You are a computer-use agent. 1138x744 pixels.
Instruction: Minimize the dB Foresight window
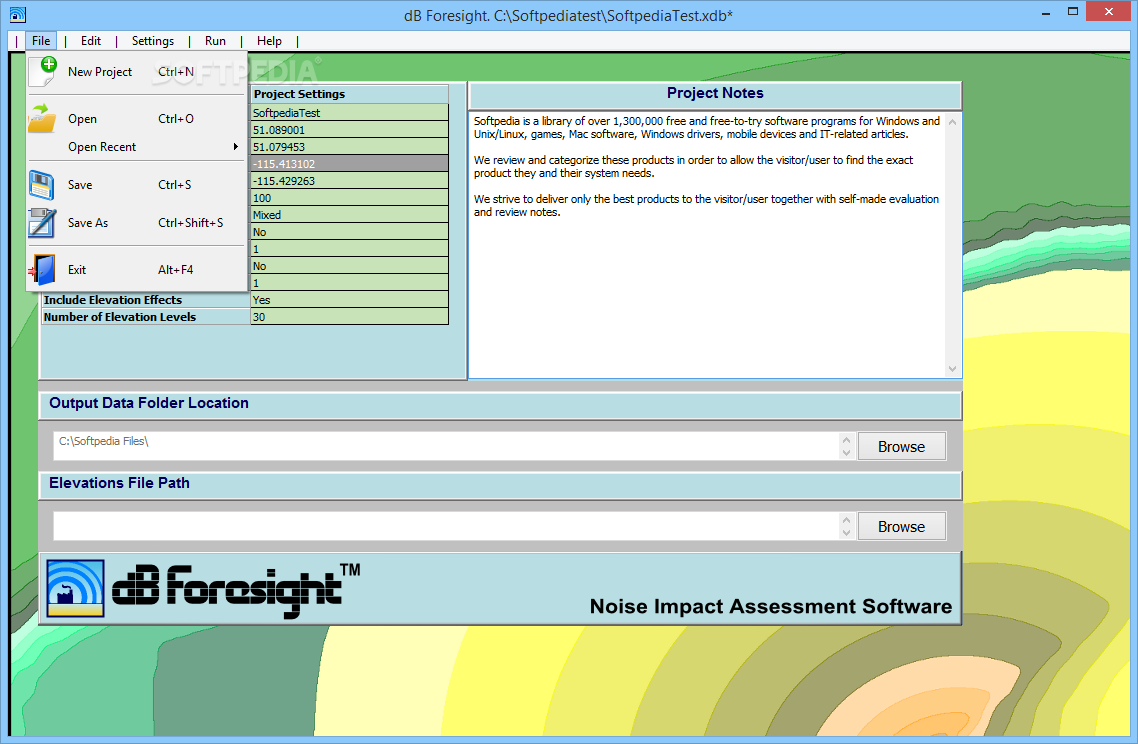(x=1046, y=12)
